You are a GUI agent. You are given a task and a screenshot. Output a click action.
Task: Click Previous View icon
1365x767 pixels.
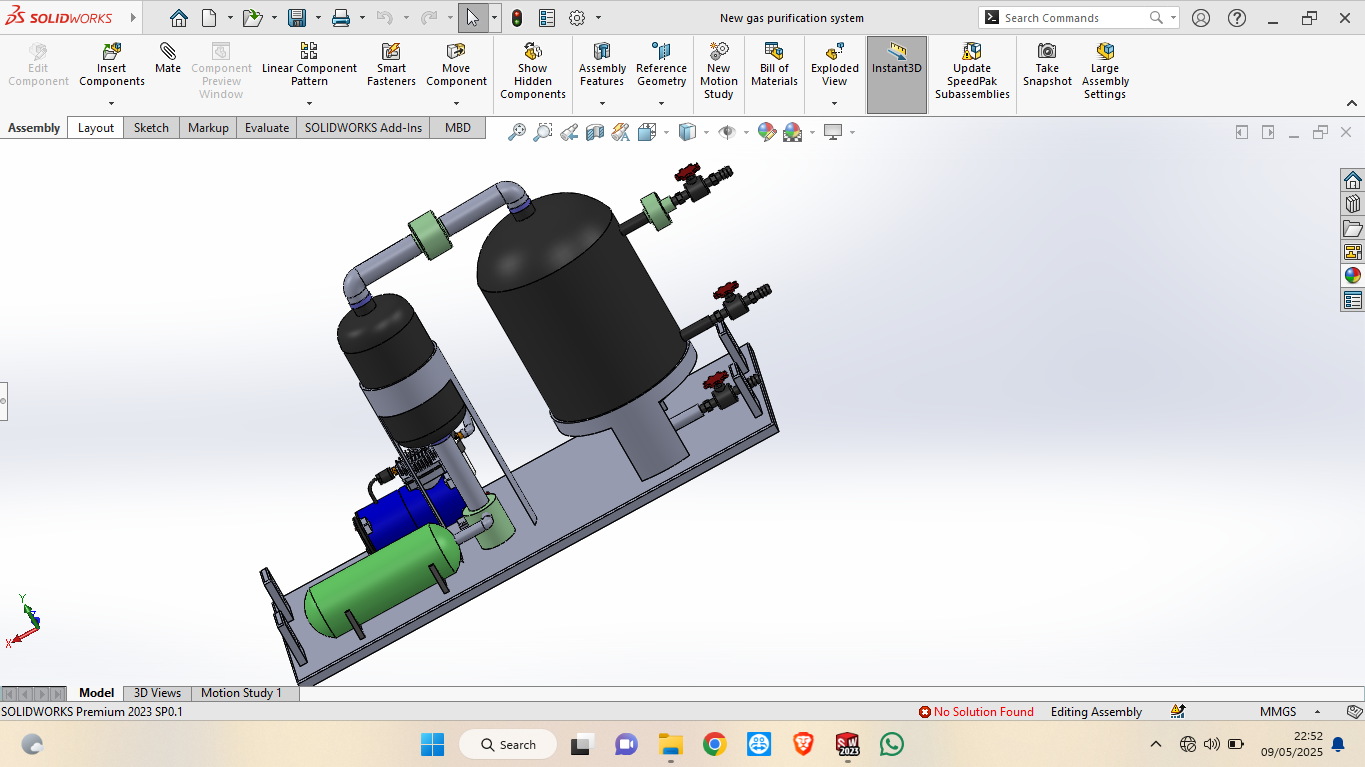coord(569,132)
